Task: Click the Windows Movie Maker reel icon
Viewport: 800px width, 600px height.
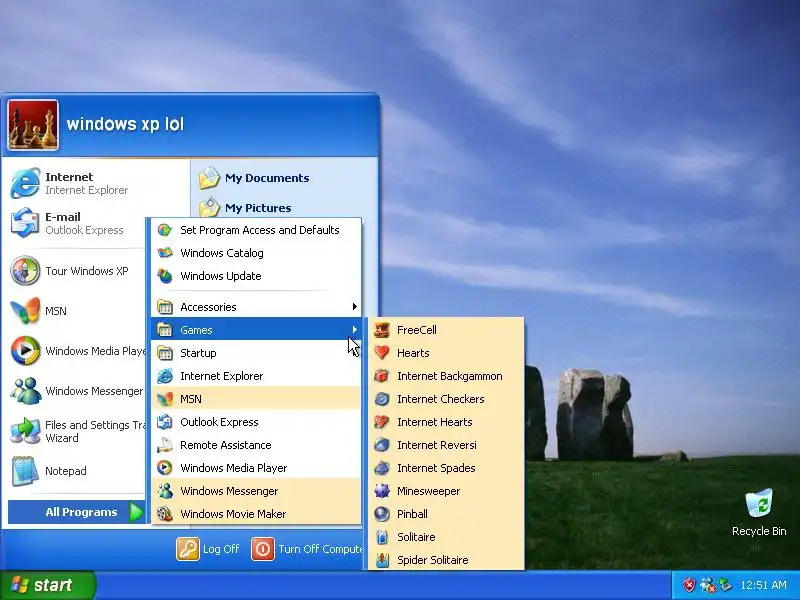Action: click(165, 514)
